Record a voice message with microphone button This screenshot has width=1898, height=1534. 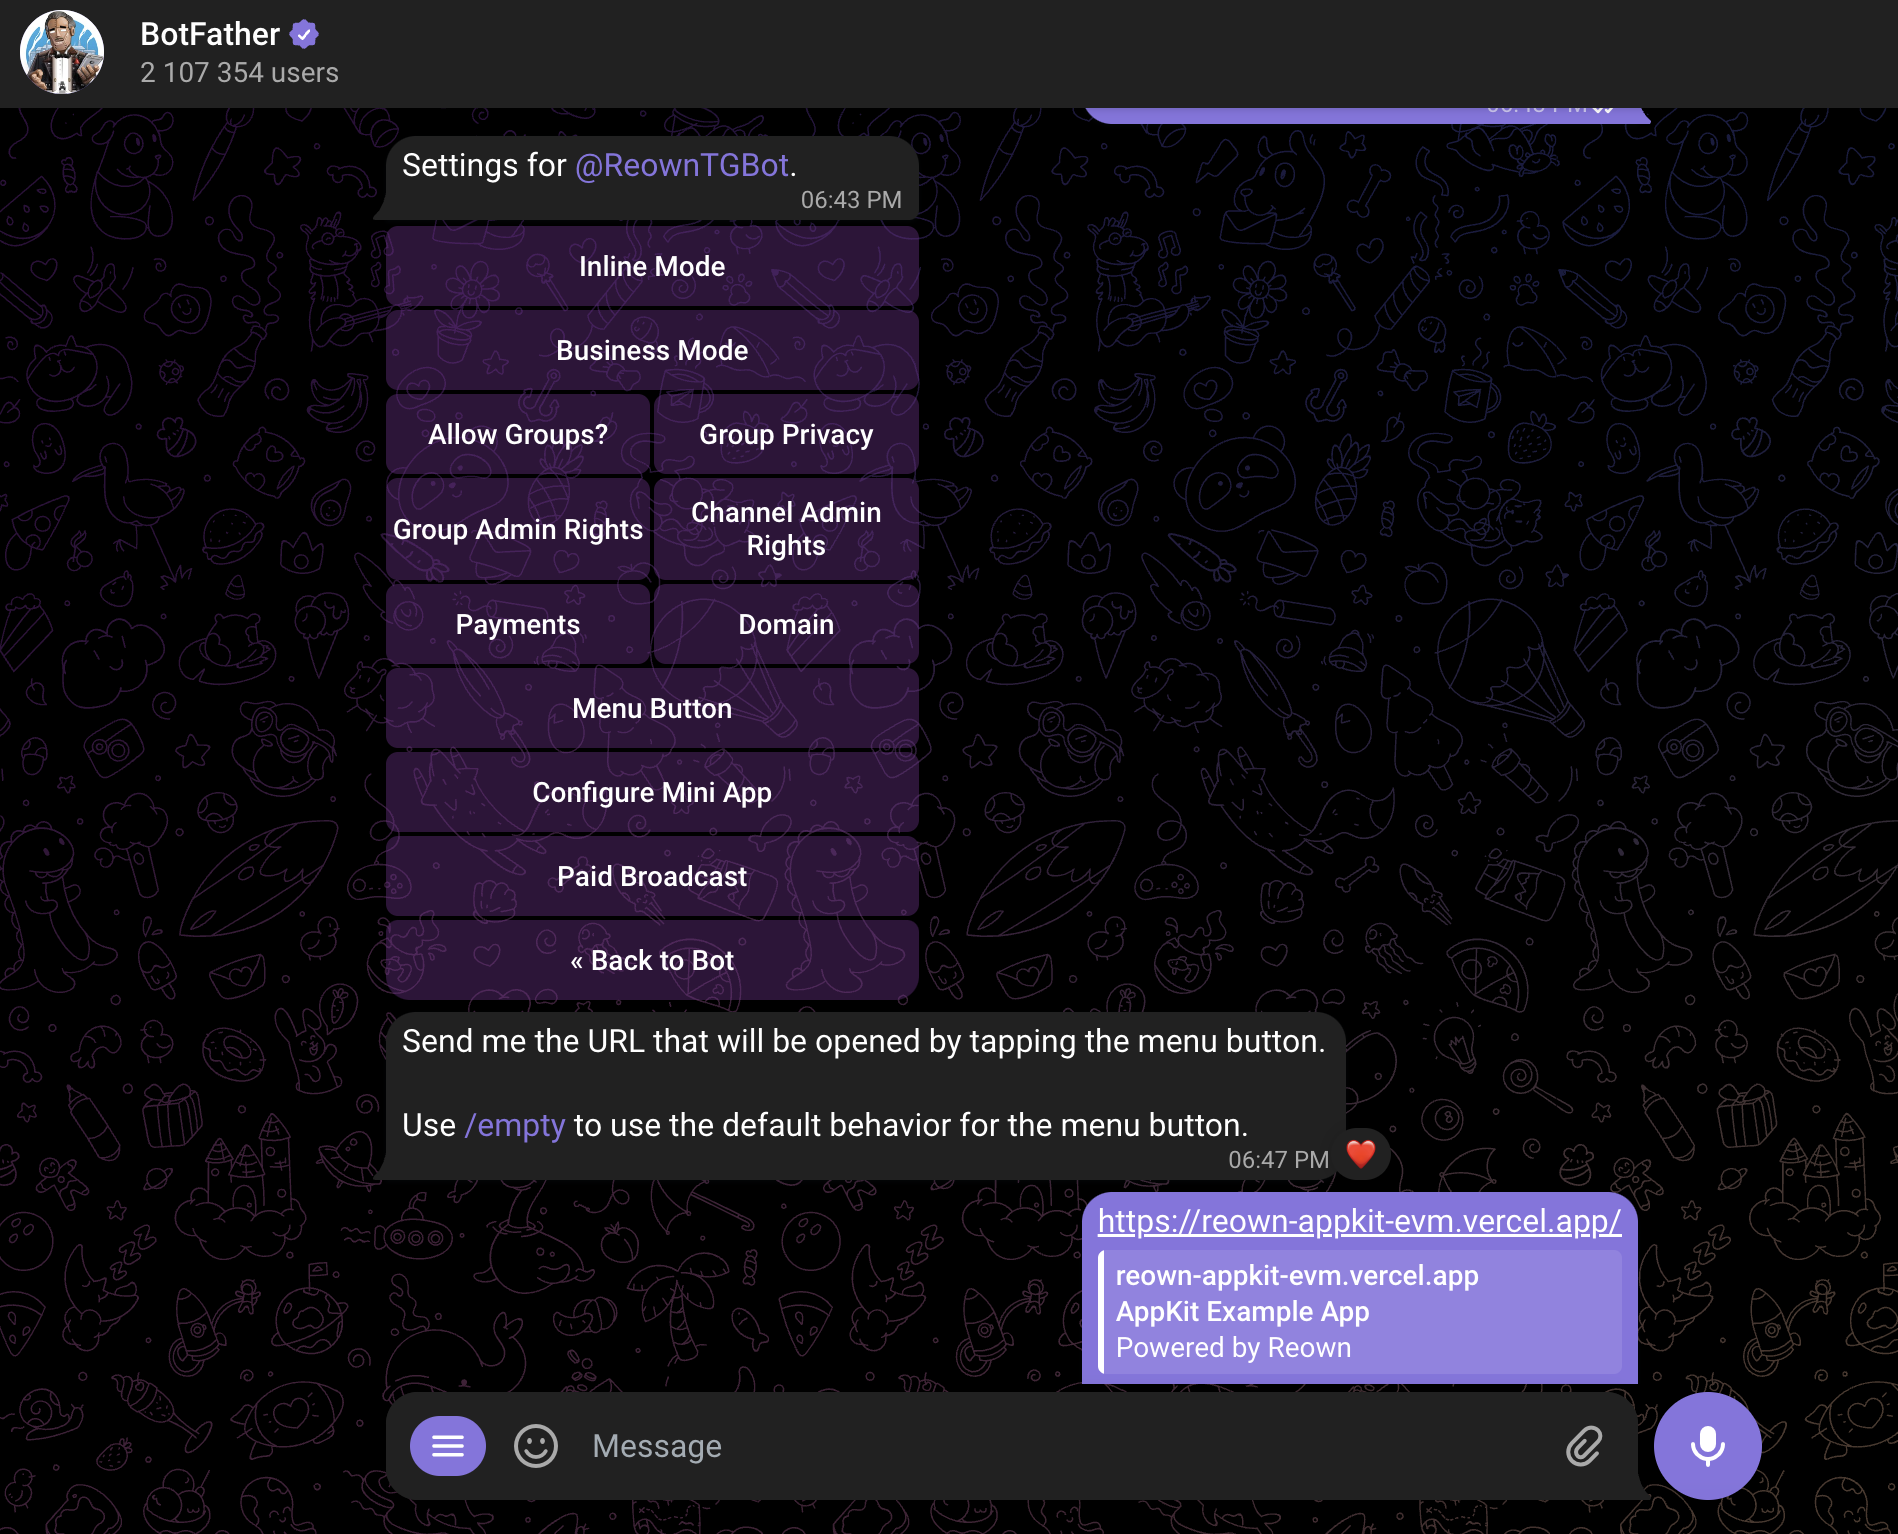pos(1708,1446)
